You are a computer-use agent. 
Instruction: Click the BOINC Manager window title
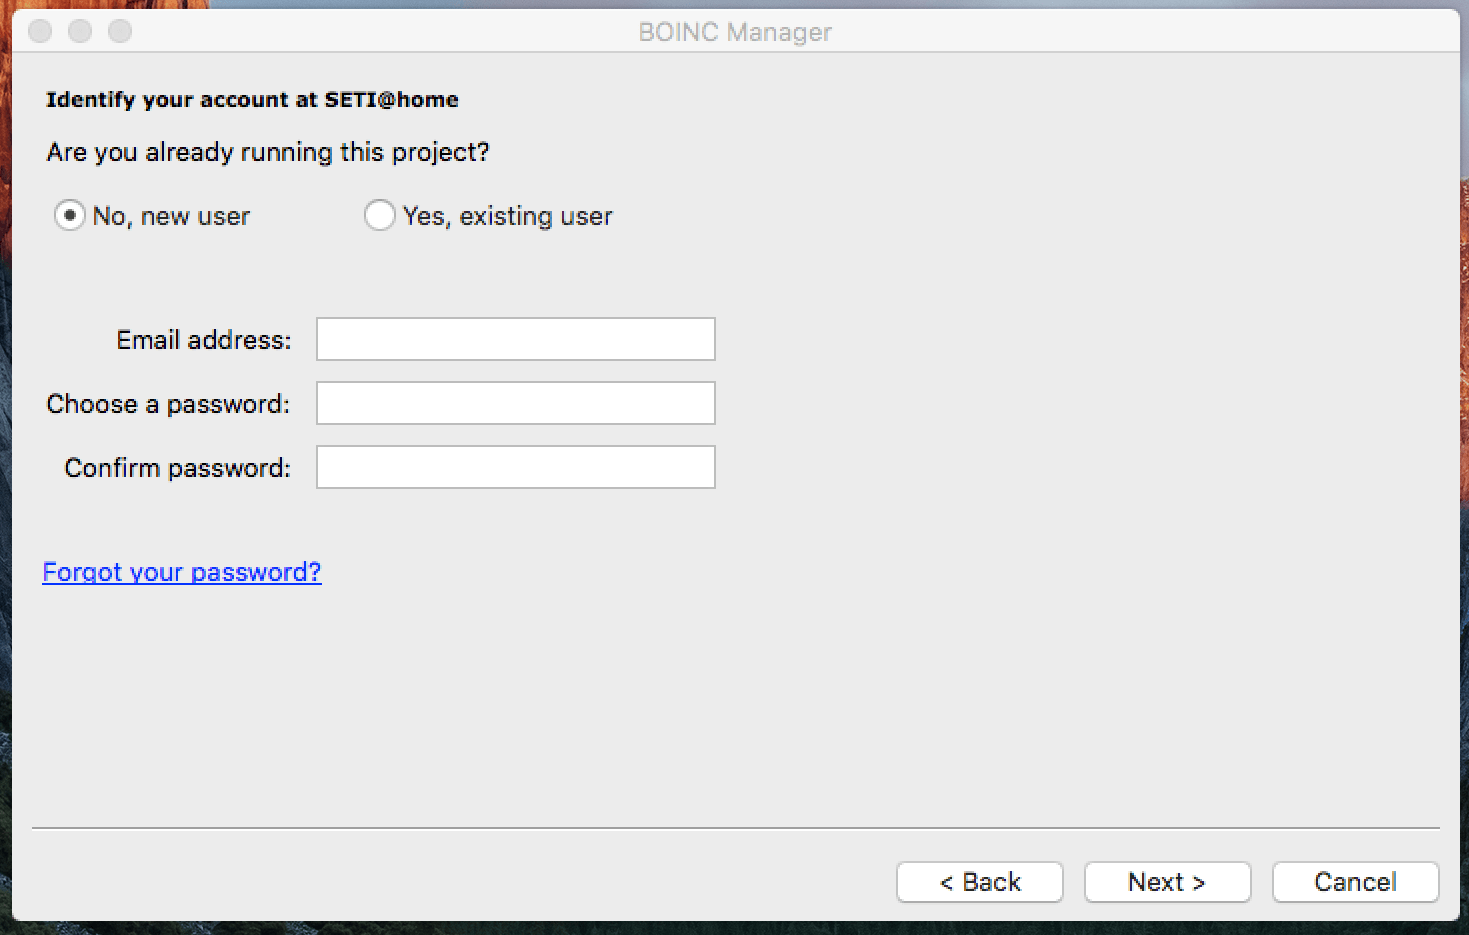pos(735,32)
